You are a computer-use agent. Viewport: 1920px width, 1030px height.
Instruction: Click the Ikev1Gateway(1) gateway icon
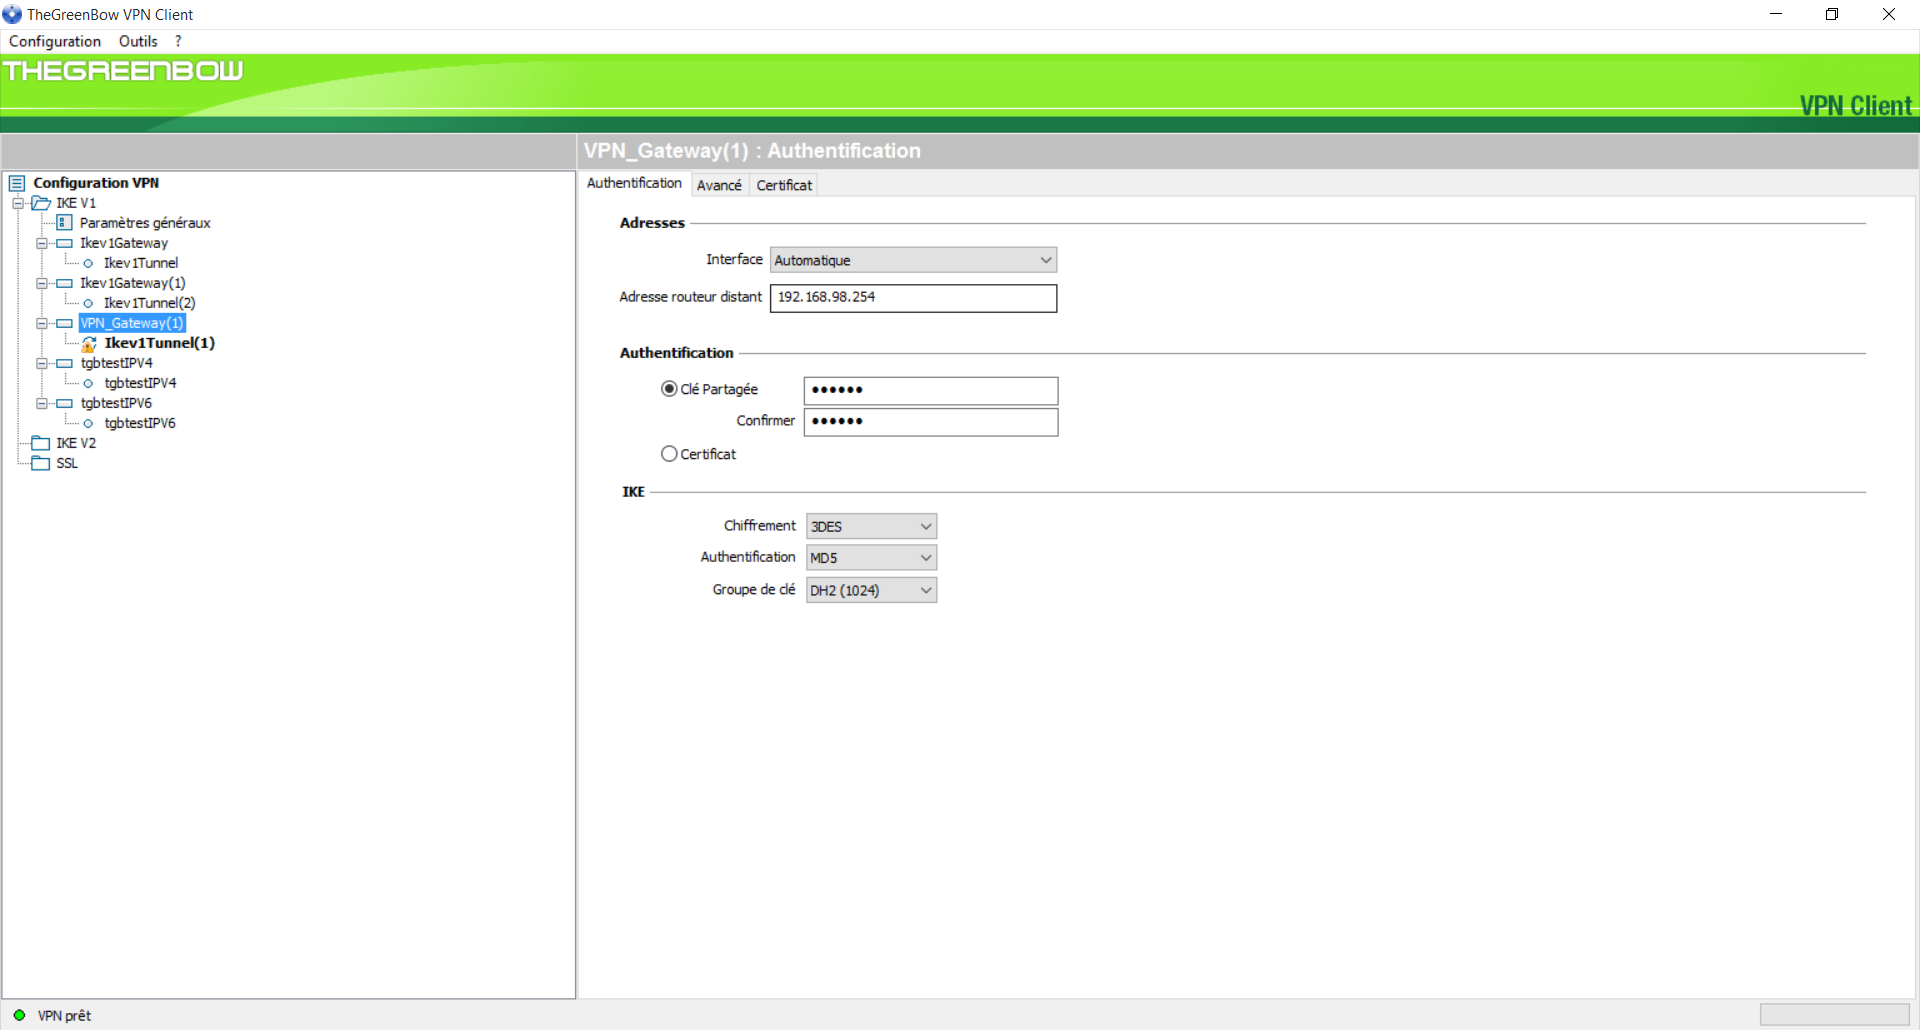pyautogui.click(x=65, y=283)
